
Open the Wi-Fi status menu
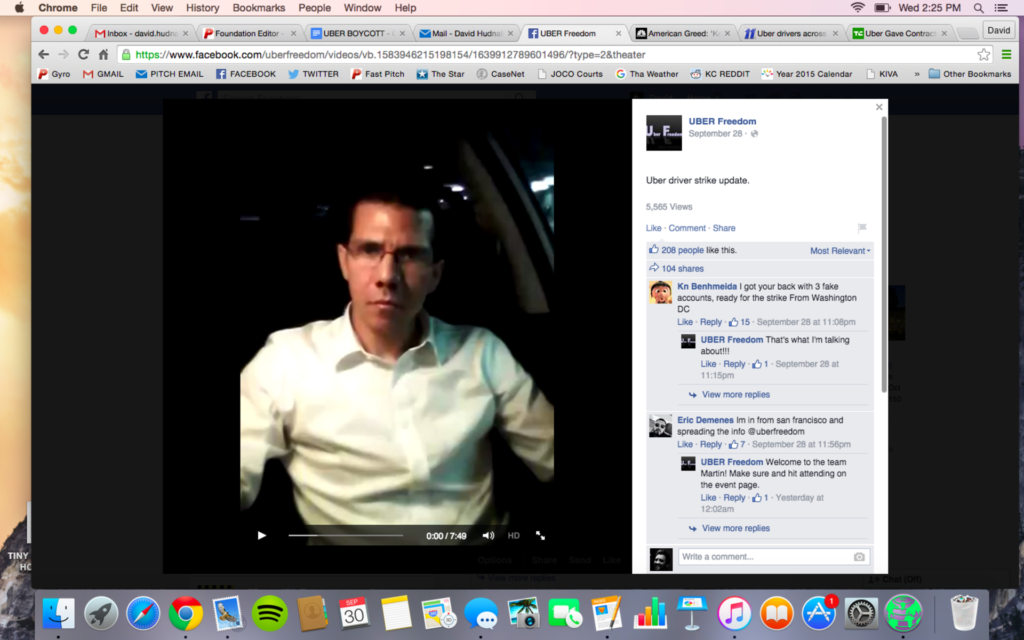click(857, 8)
